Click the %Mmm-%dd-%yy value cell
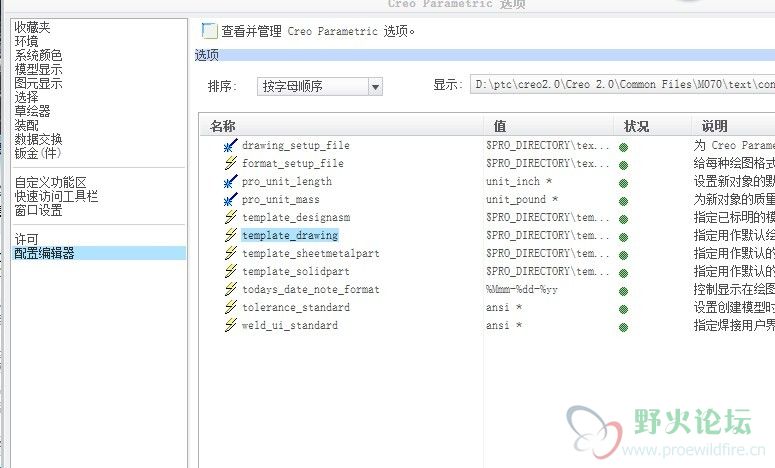 522,289
